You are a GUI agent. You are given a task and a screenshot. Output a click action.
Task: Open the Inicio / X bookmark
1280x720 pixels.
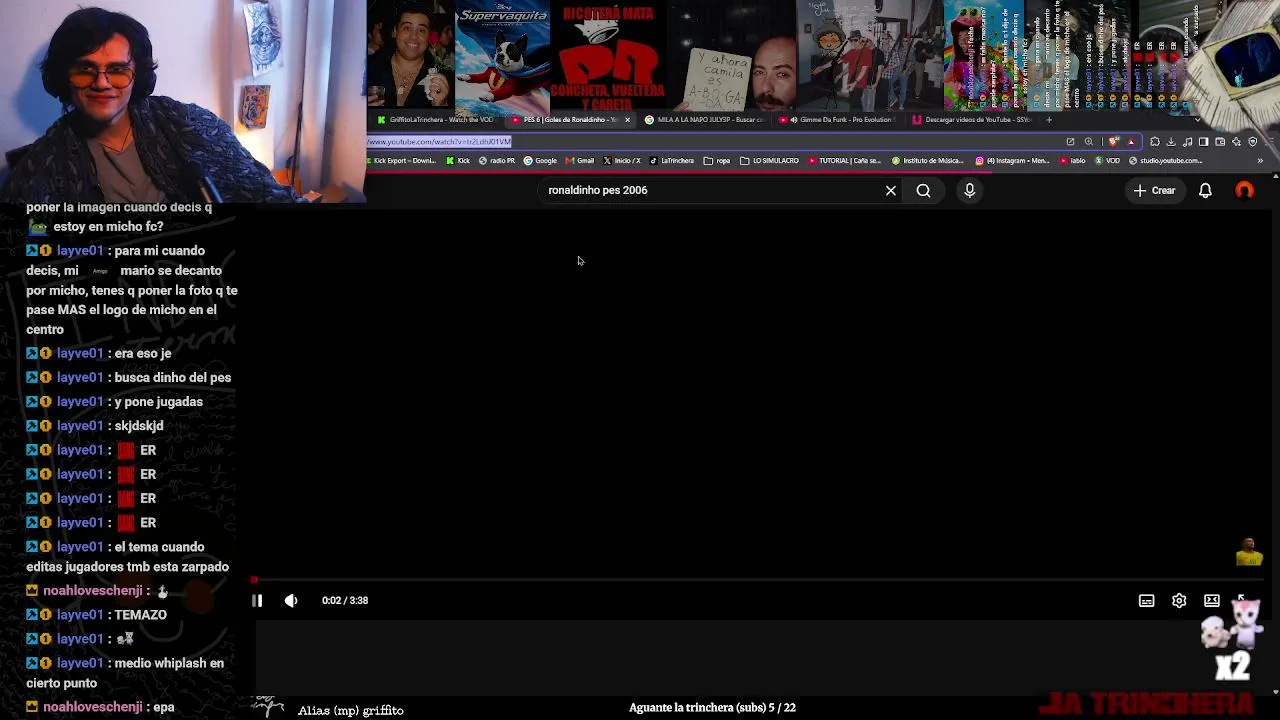point(621,161)
